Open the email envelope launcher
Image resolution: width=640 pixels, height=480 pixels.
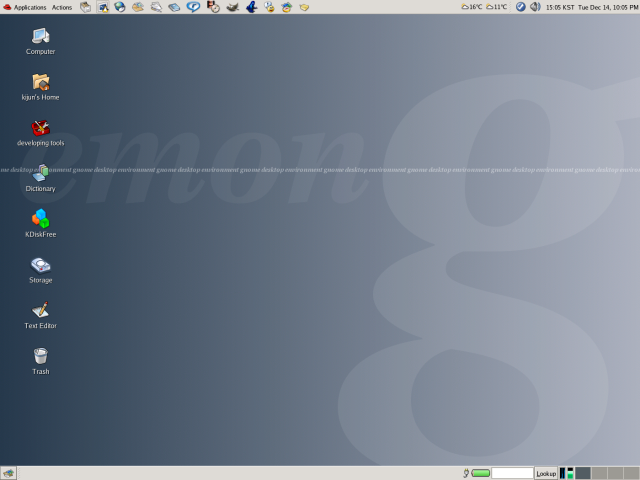[138, 7]
